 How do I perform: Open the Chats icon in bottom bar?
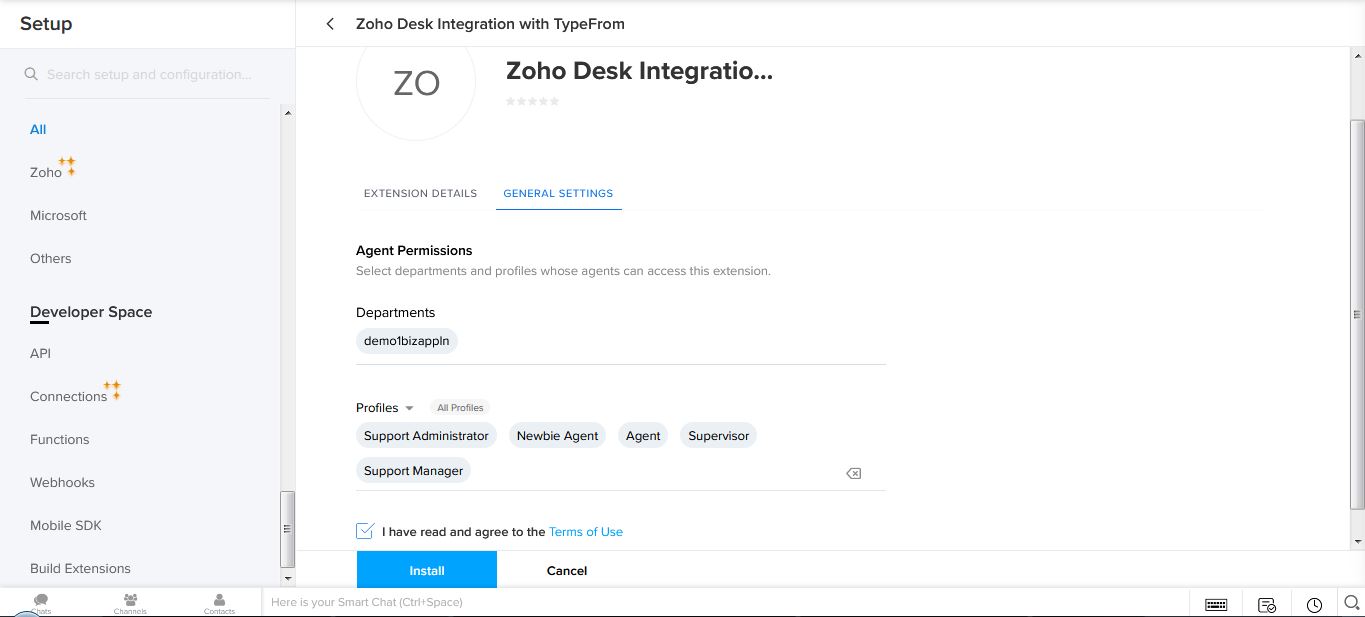[41, 603]
